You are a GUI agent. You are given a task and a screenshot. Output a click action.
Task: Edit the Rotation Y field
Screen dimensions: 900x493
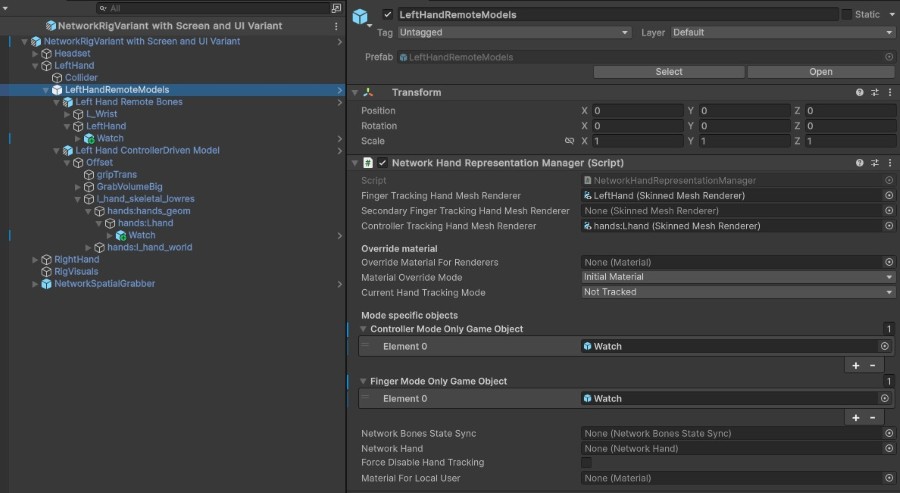[744, 126]
